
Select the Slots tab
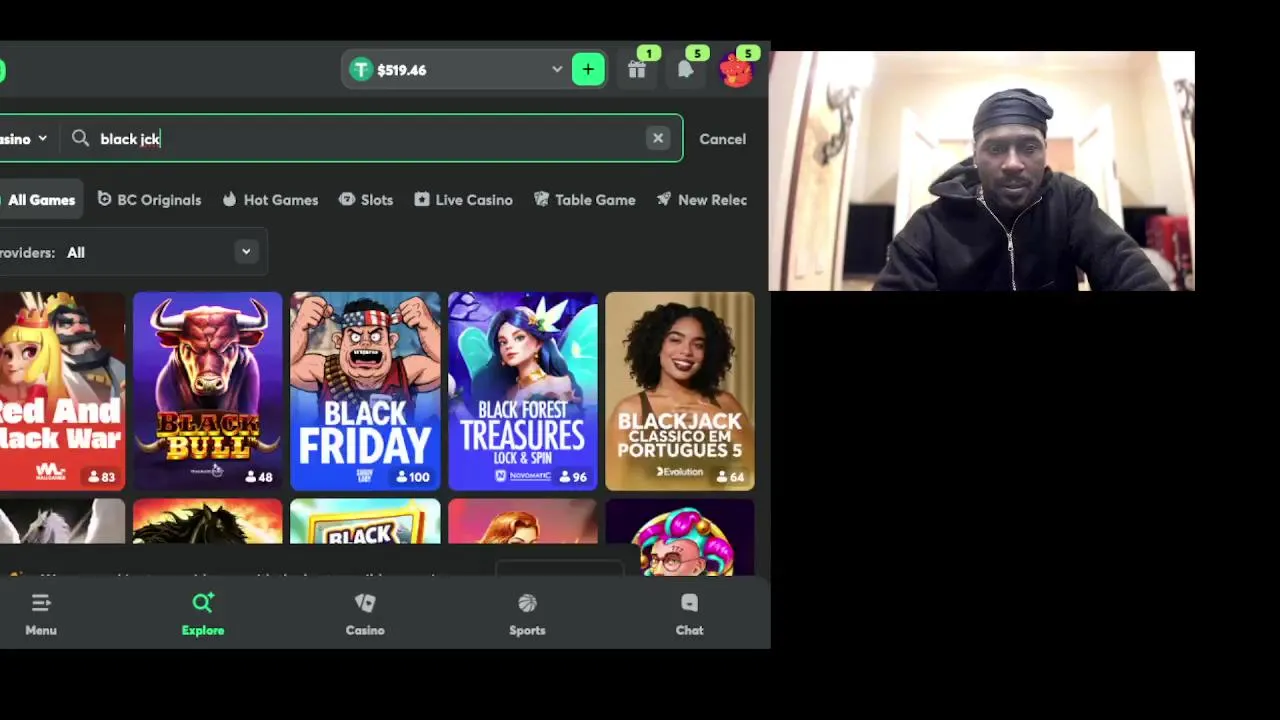pyautogui.click(x=366, y=200)
